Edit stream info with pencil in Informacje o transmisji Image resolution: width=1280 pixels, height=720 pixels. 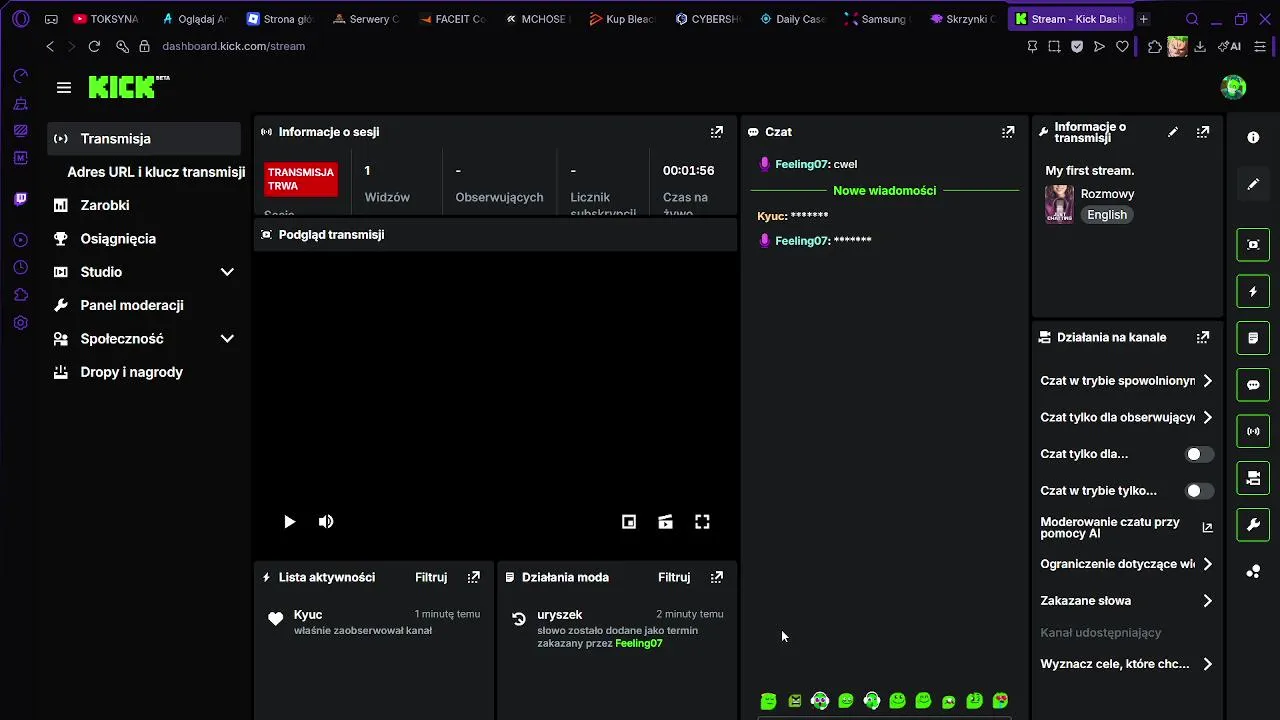point(1173,132)
